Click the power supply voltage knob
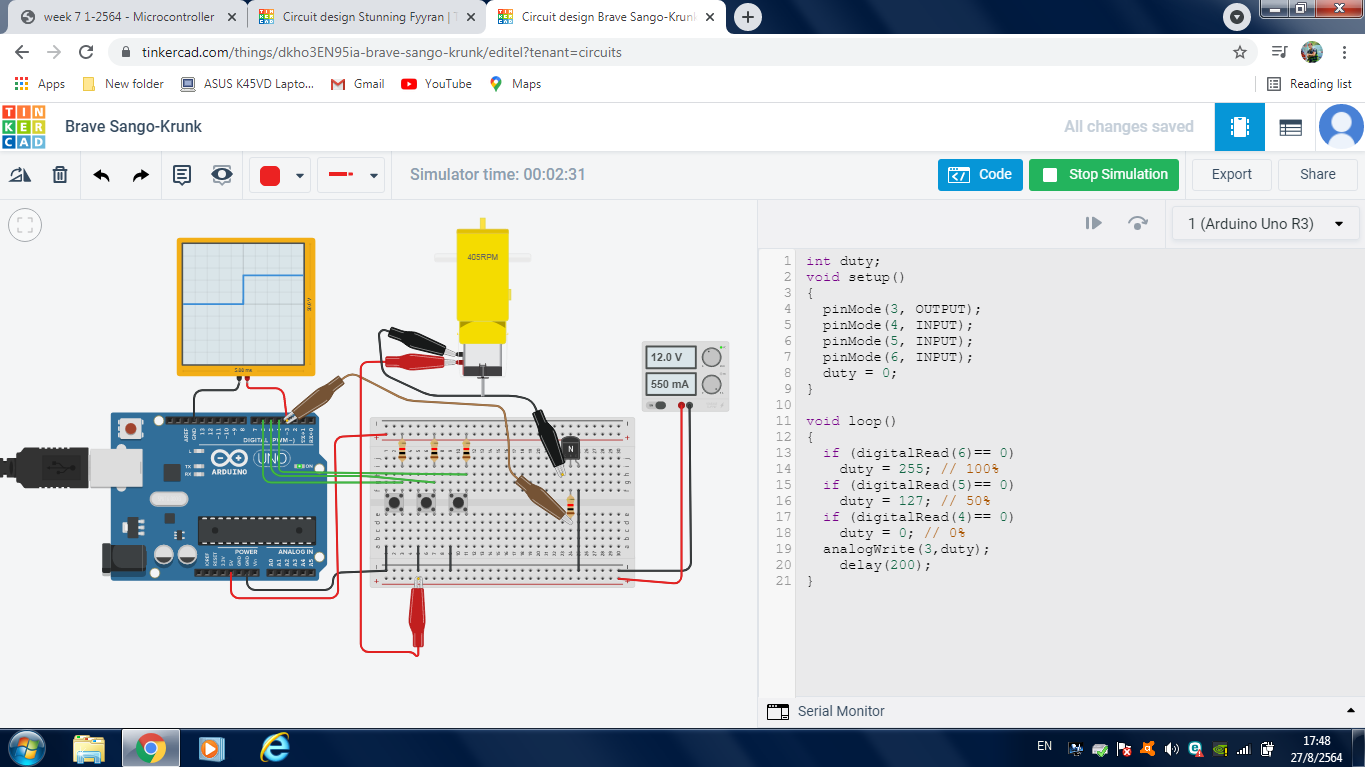 712,356
